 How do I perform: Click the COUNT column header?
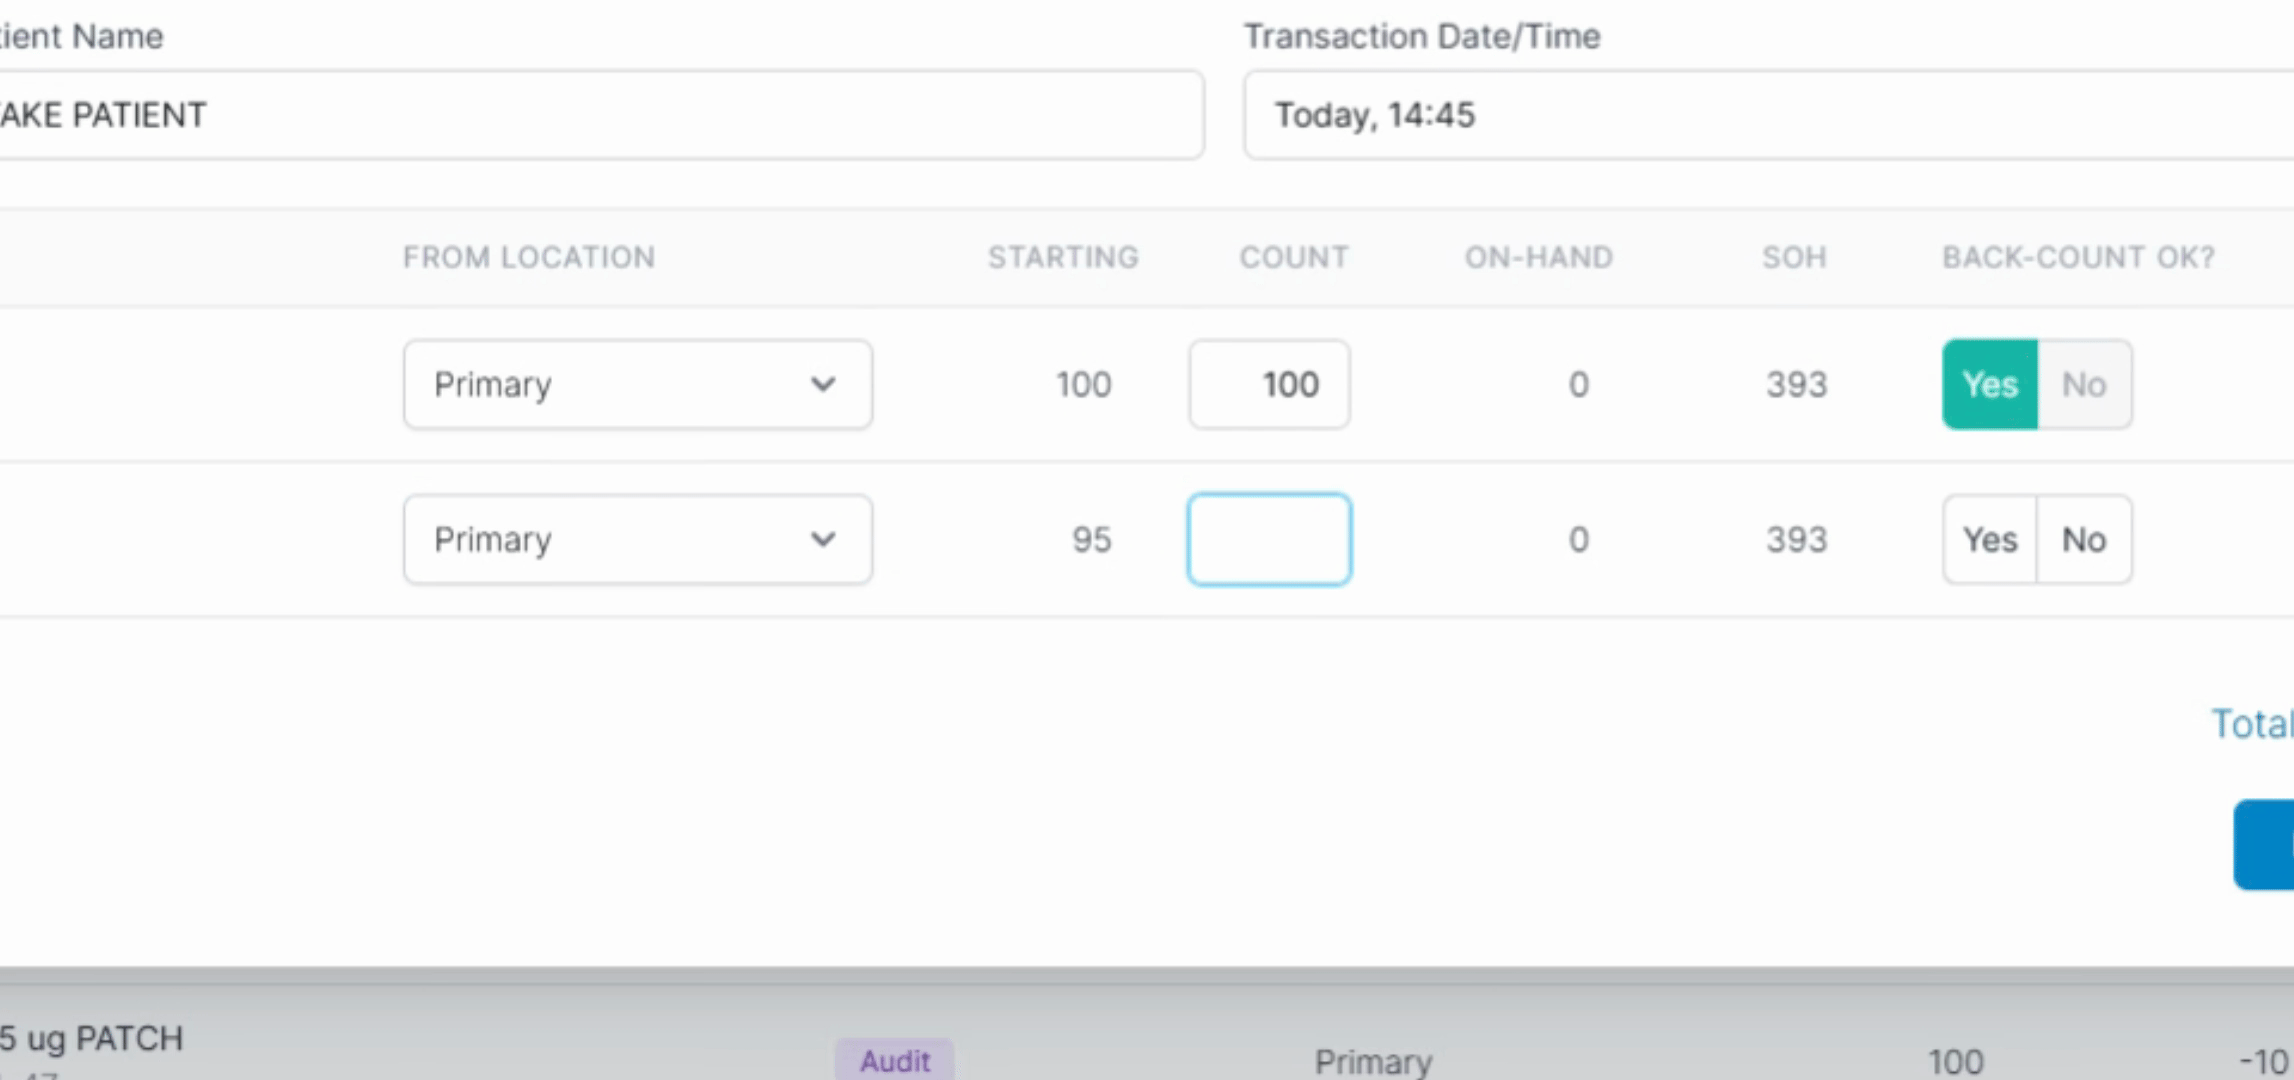coord(1294,257)
